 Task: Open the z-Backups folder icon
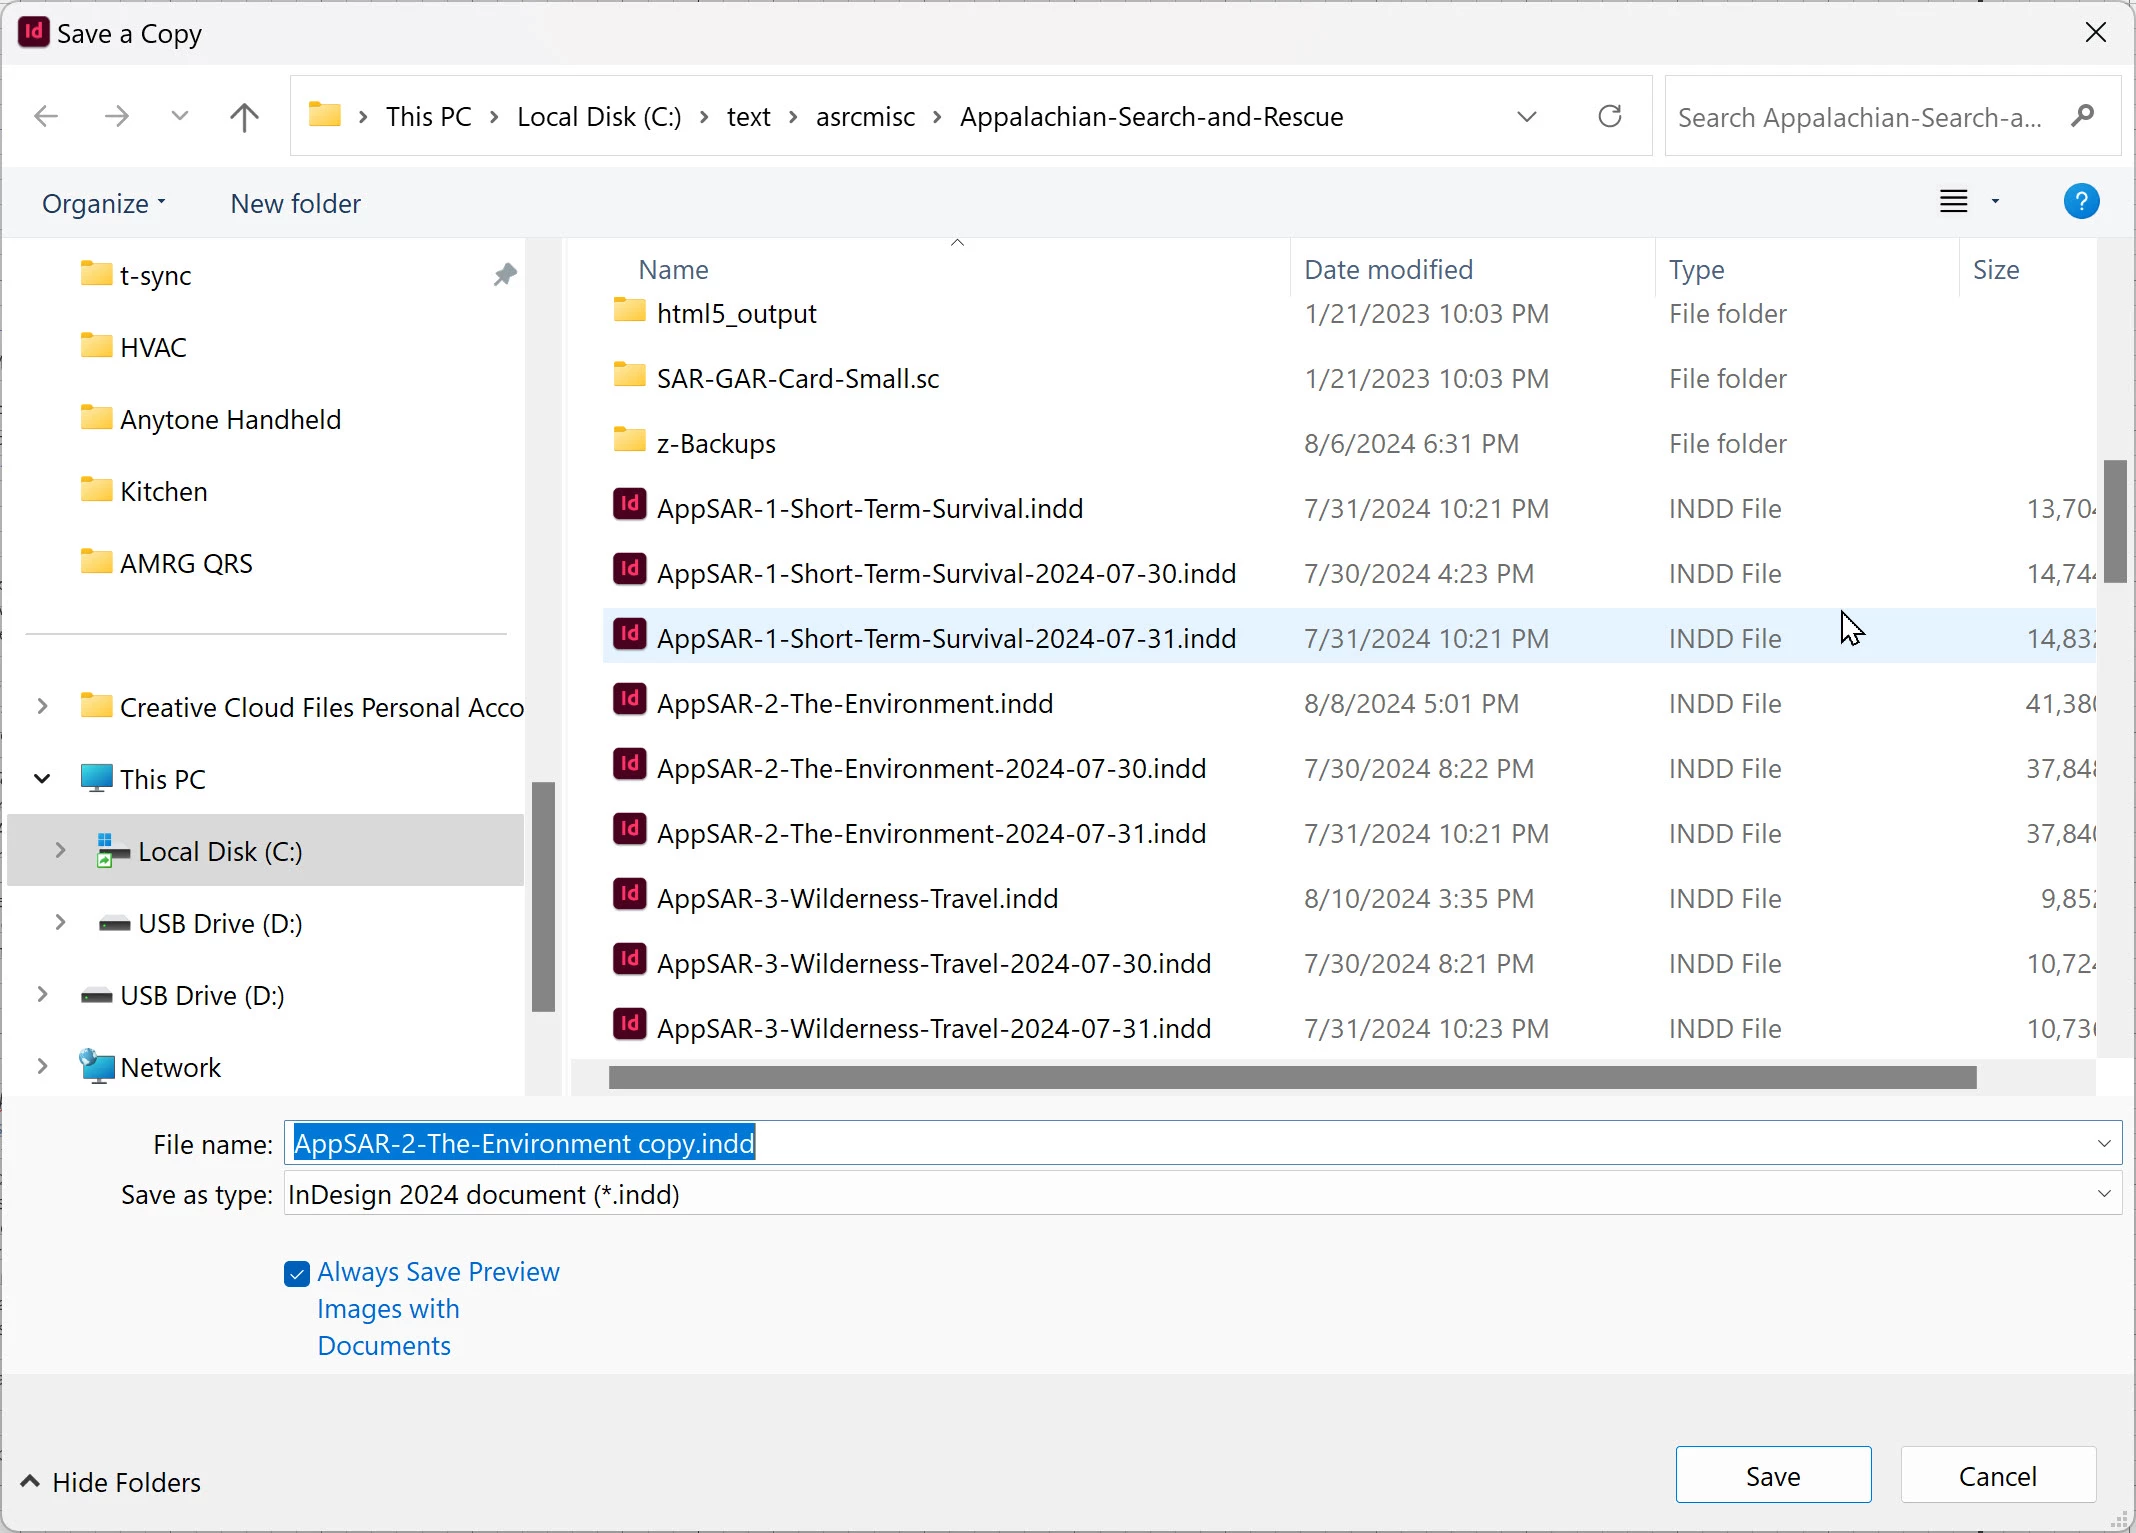[629, 442]
